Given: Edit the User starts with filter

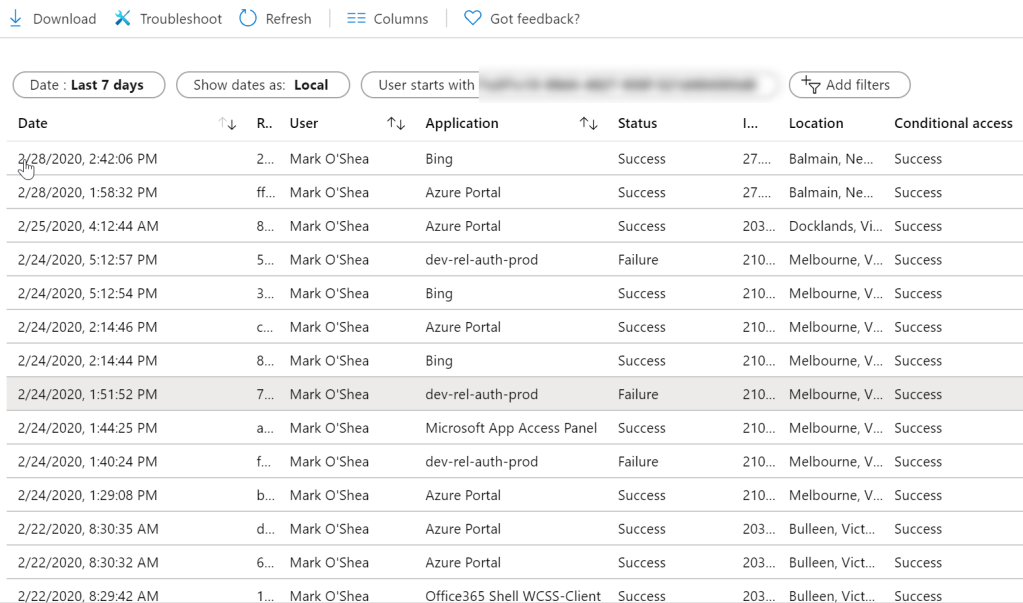Looking at the screenshot, I should click(x=570, y=85).
